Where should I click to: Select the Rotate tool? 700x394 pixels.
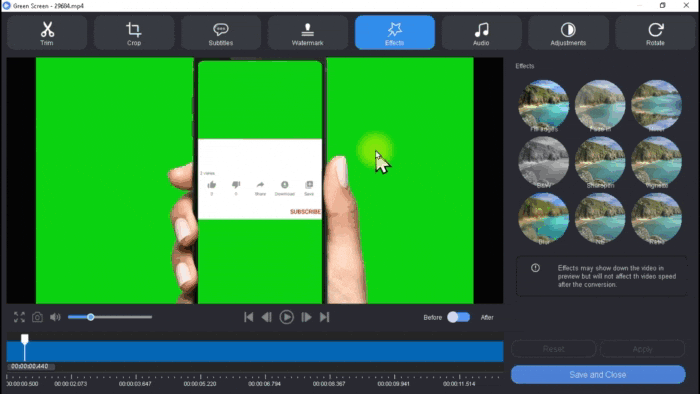point(655,33)
